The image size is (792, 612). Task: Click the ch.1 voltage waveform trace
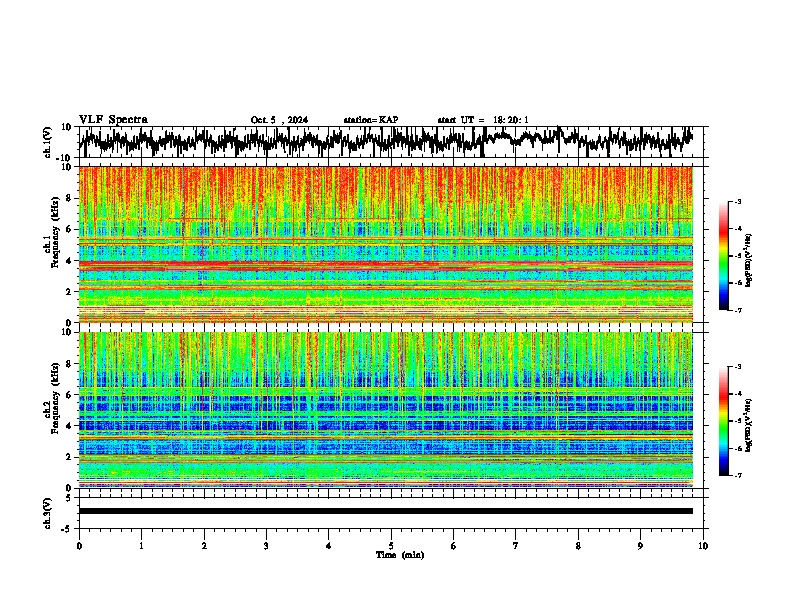click(386, 141)
